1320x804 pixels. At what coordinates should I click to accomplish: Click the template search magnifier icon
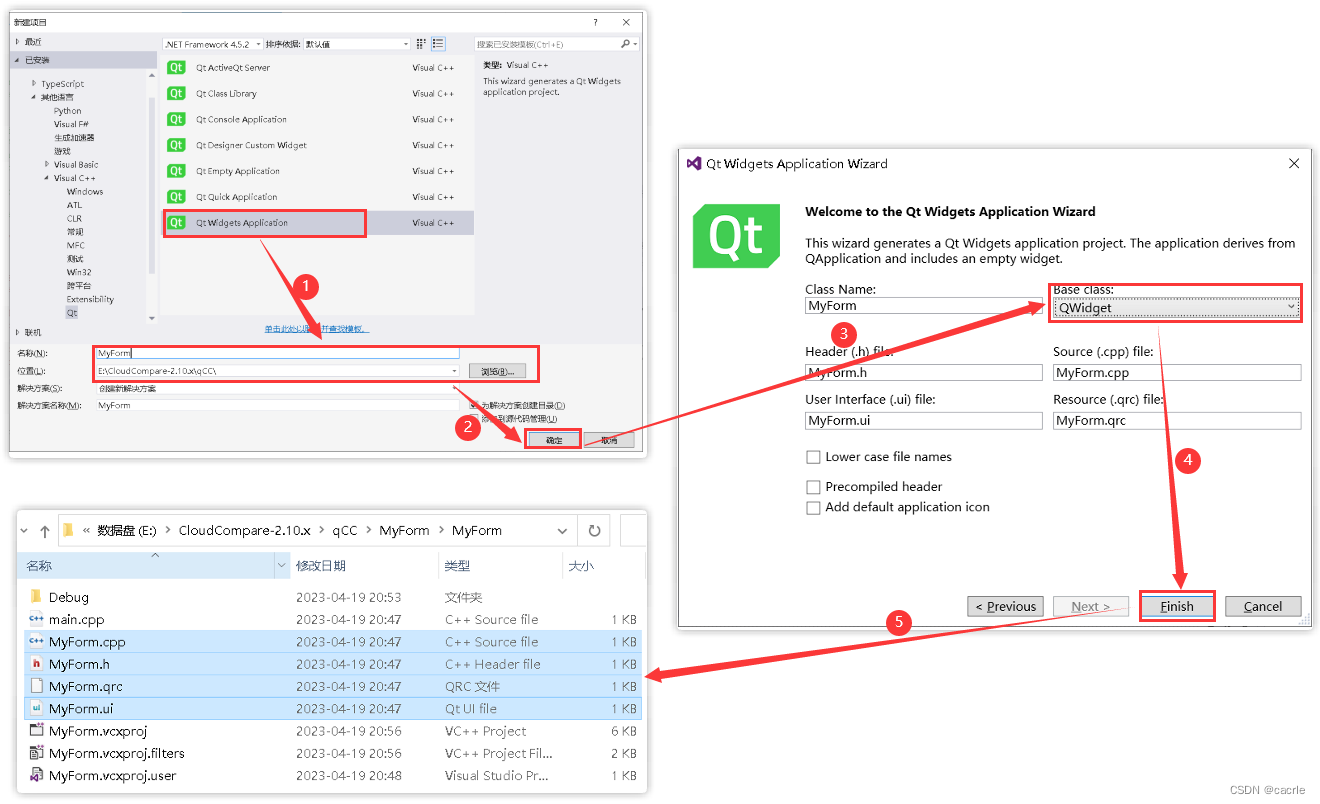pyautogui.click(x=626, y=44)
